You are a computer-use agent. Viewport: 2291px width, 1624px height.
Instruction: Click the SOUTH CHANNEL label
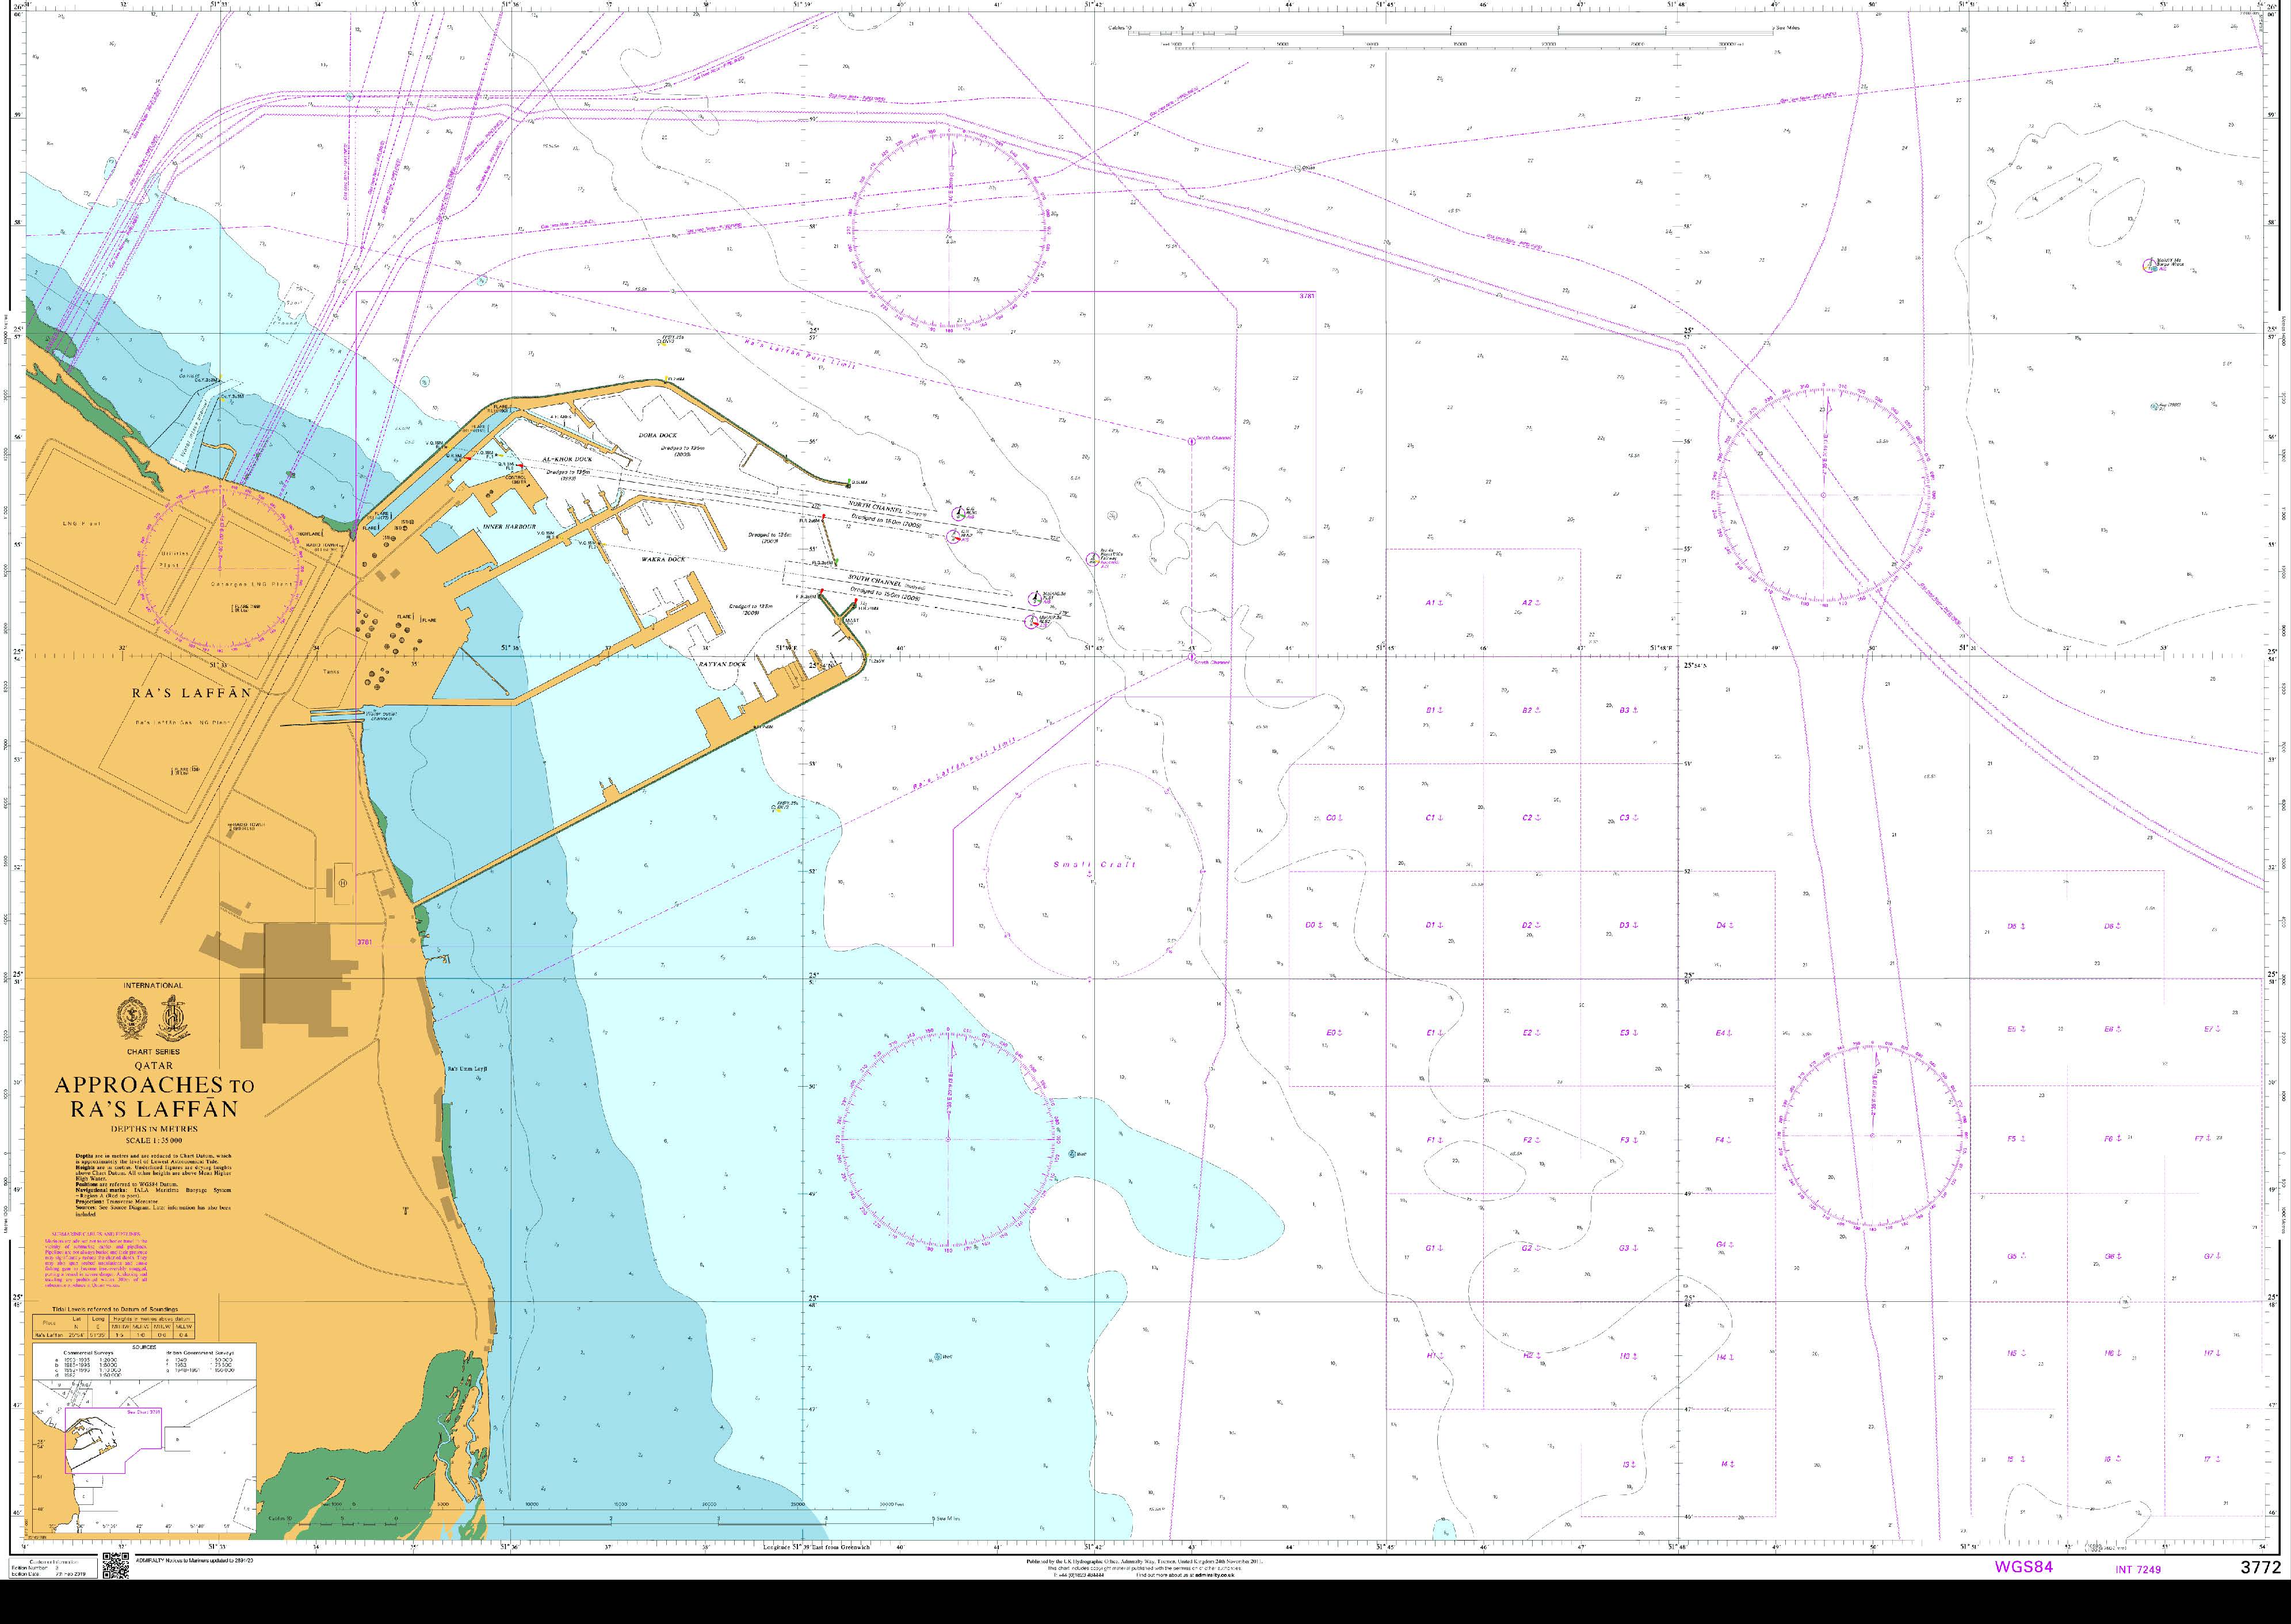click(x=875, y=580)
